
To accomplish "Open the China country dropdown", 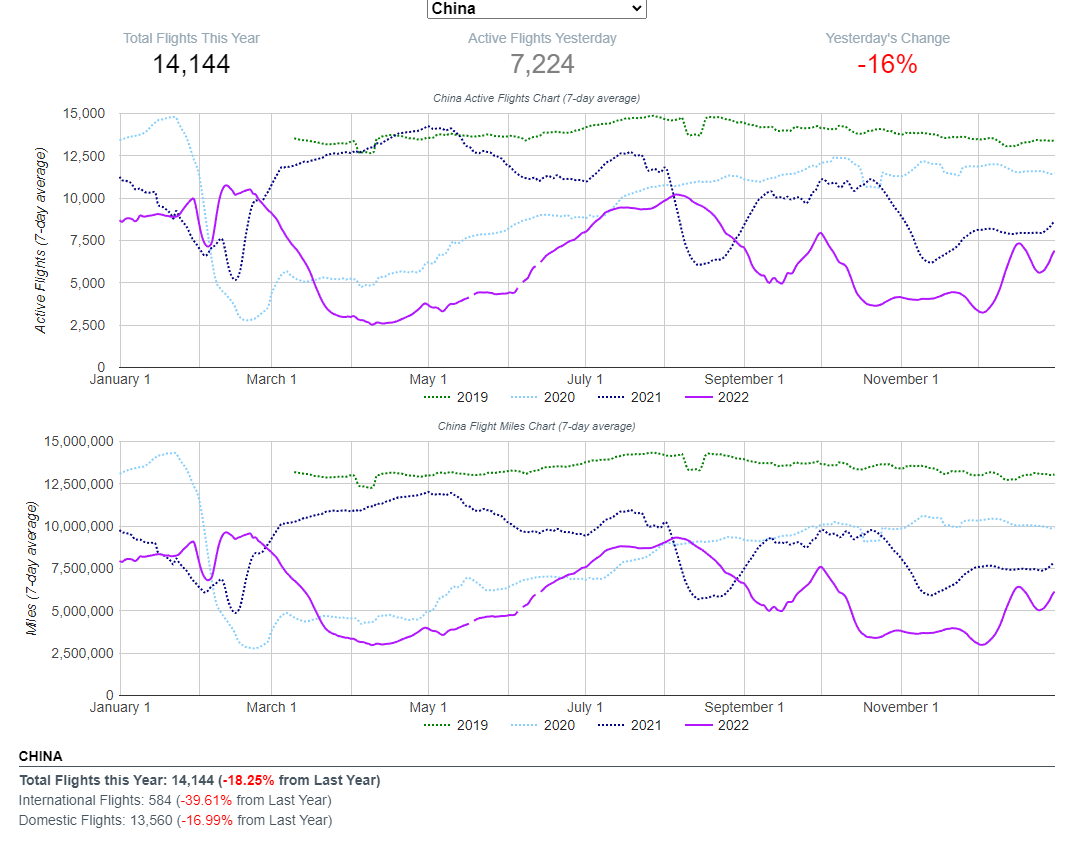I will pyautogui.click(x=537, y=8).
